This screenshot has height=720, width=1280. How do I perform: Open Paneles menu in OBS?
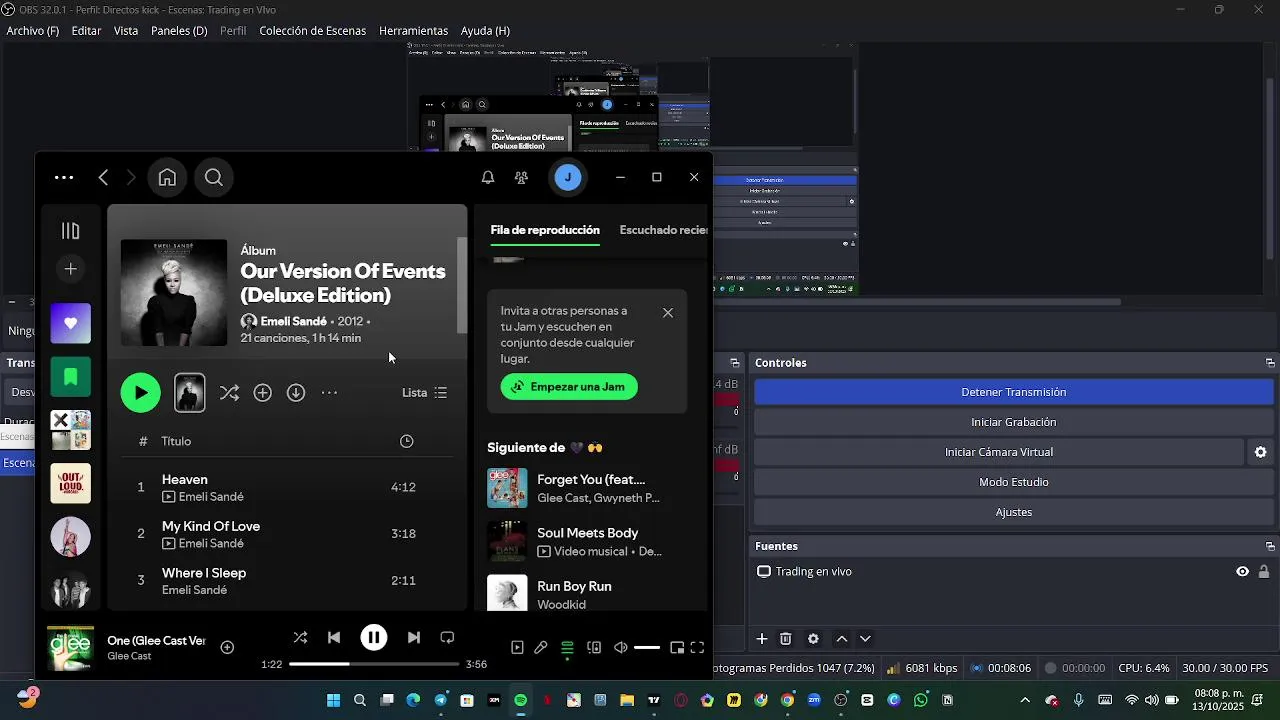click(179, 31)
